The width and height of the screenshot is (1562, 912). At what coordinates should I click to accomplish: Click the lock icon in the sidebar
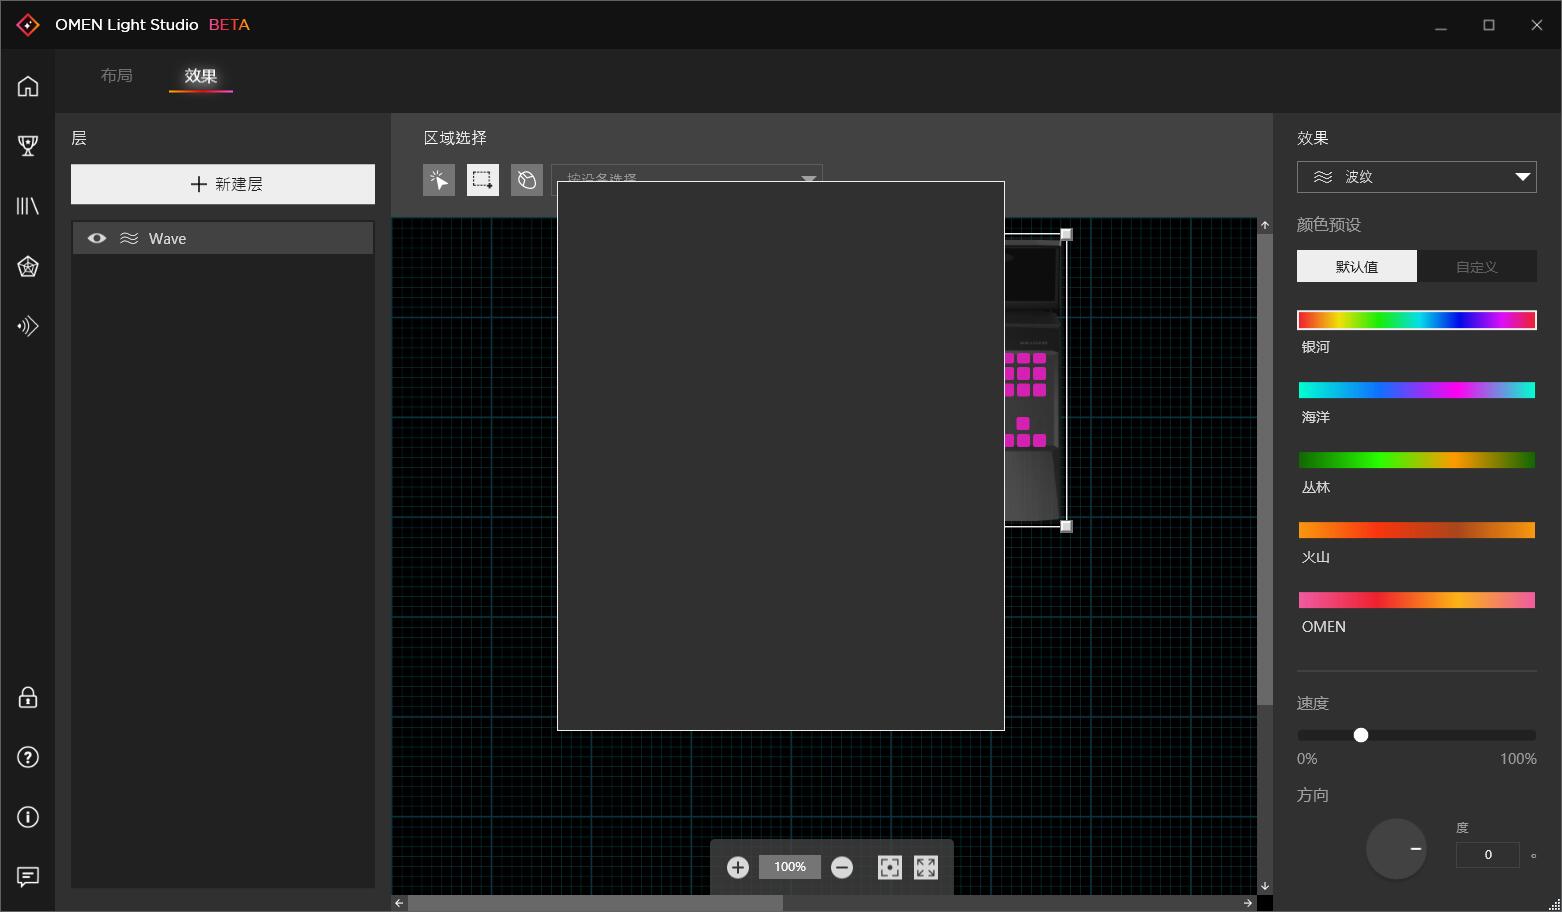(27, 697)
